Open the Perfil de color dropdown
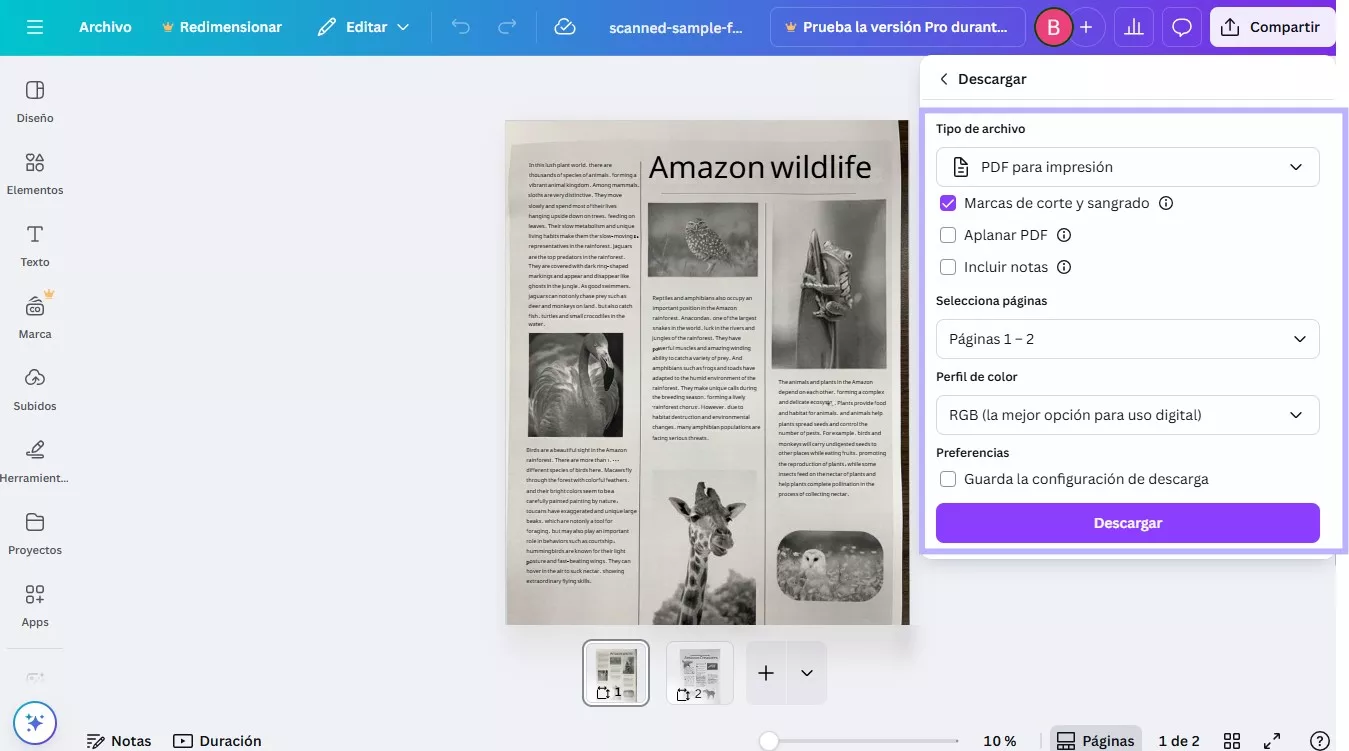Image resolution: width=1349 pixels, height=751 pixels. point(1128,415)
